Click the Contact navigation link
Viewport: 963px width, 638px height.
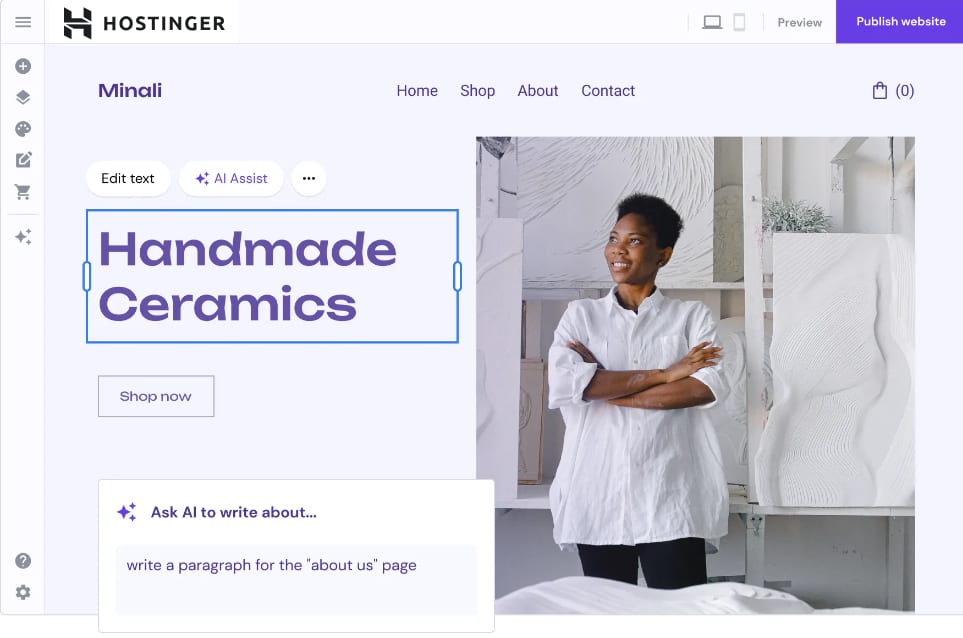click(608, 91)
